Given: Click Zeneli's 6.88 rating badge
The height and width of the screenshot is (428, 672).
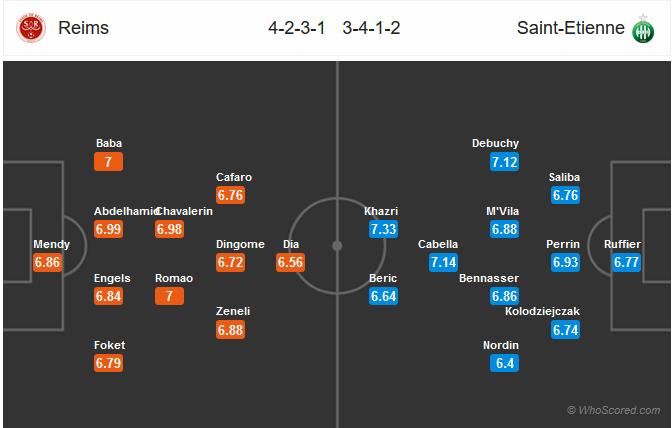Looking at the screenshot, I should pyautogui.click(x=230, y=330).
